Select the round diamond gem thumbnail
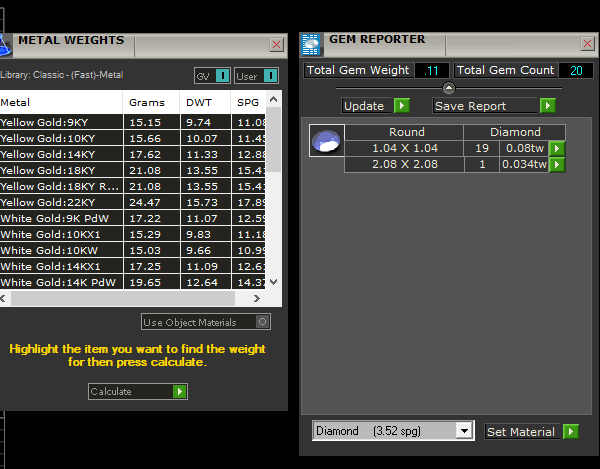The image size is (600, 469). coord(326,142)
